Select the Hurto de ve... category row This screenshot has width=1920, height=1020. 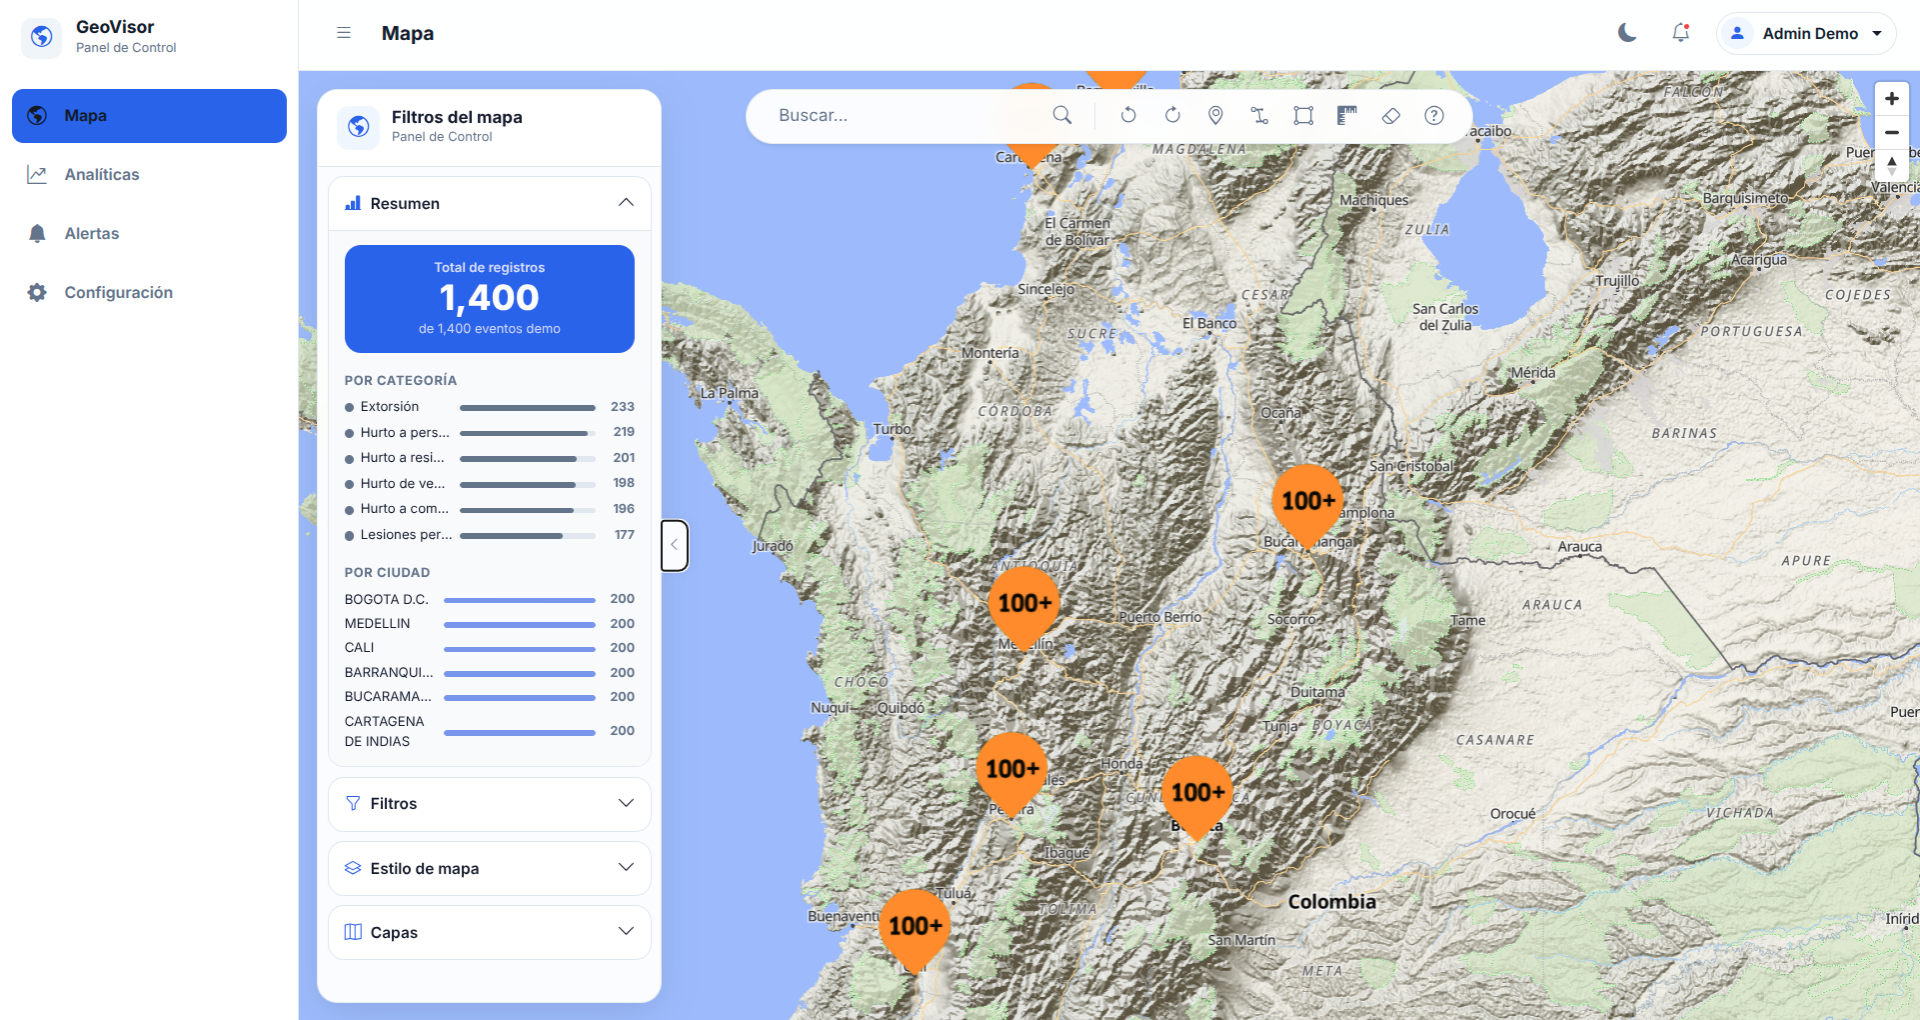[490, 483]
